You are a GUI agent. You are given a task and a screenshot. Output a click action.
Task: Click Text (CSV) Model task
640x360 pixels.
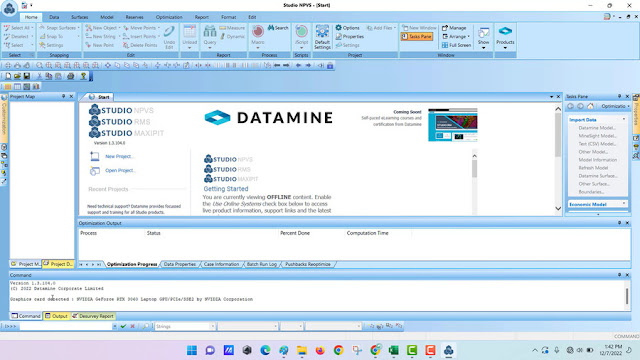(x=597, y=144)
